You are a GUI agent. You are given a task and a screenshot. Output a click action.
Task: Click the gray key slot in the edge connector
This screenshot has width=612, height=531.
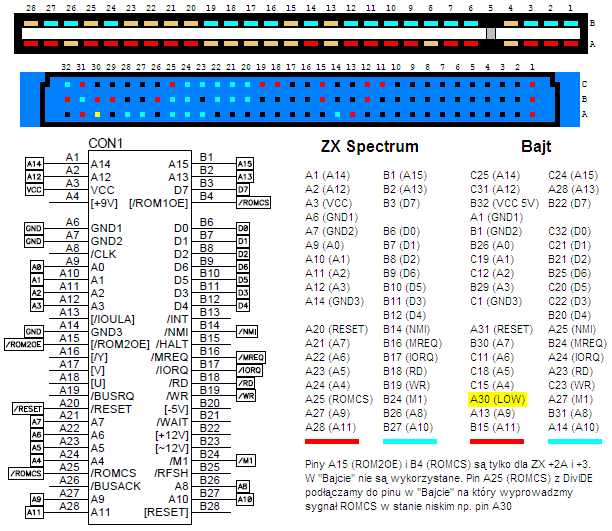[491, 34]
